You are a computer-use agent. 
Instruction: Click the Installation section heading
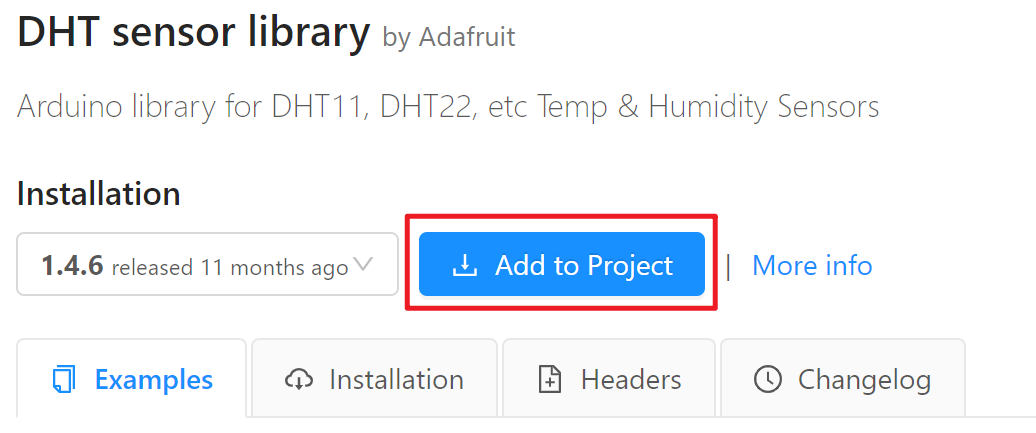(98, 194)
